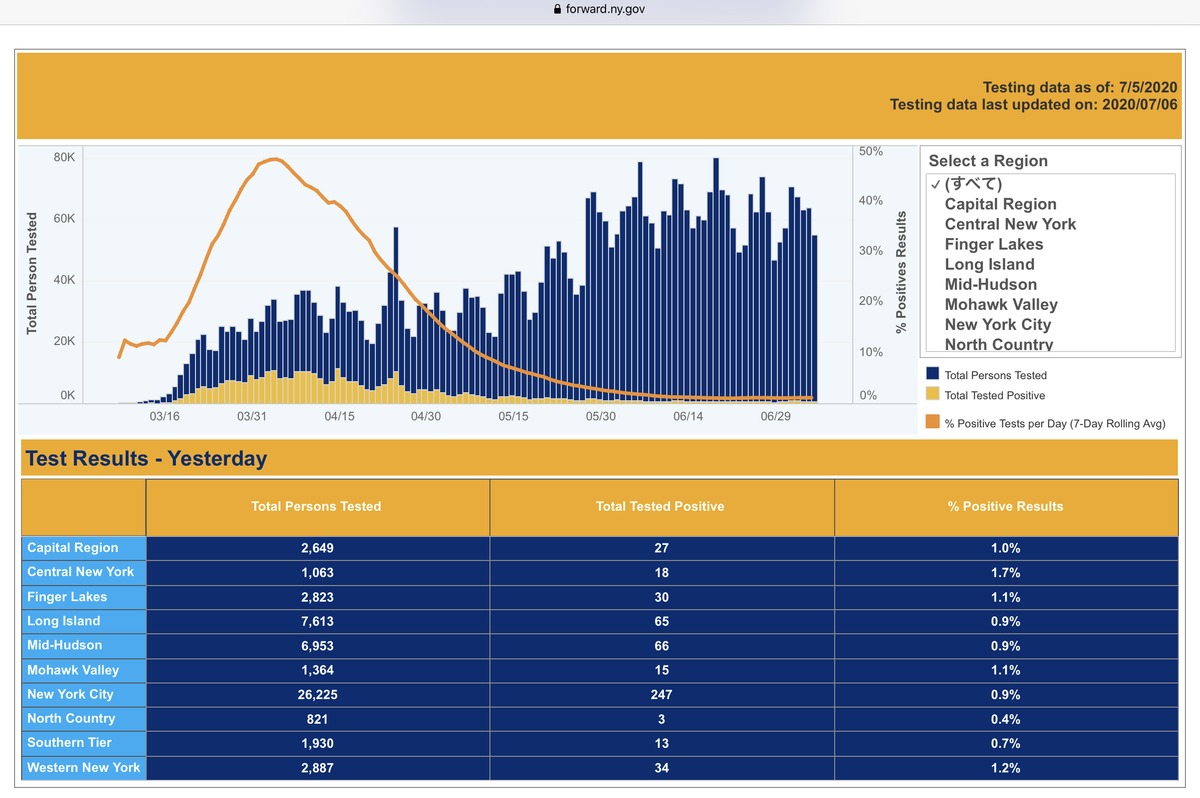Image resolution: width=1200 pixels, height=798 pixels.
Task: Click the 7,613 persons tested cell
Action: click(x=317, y=621)
